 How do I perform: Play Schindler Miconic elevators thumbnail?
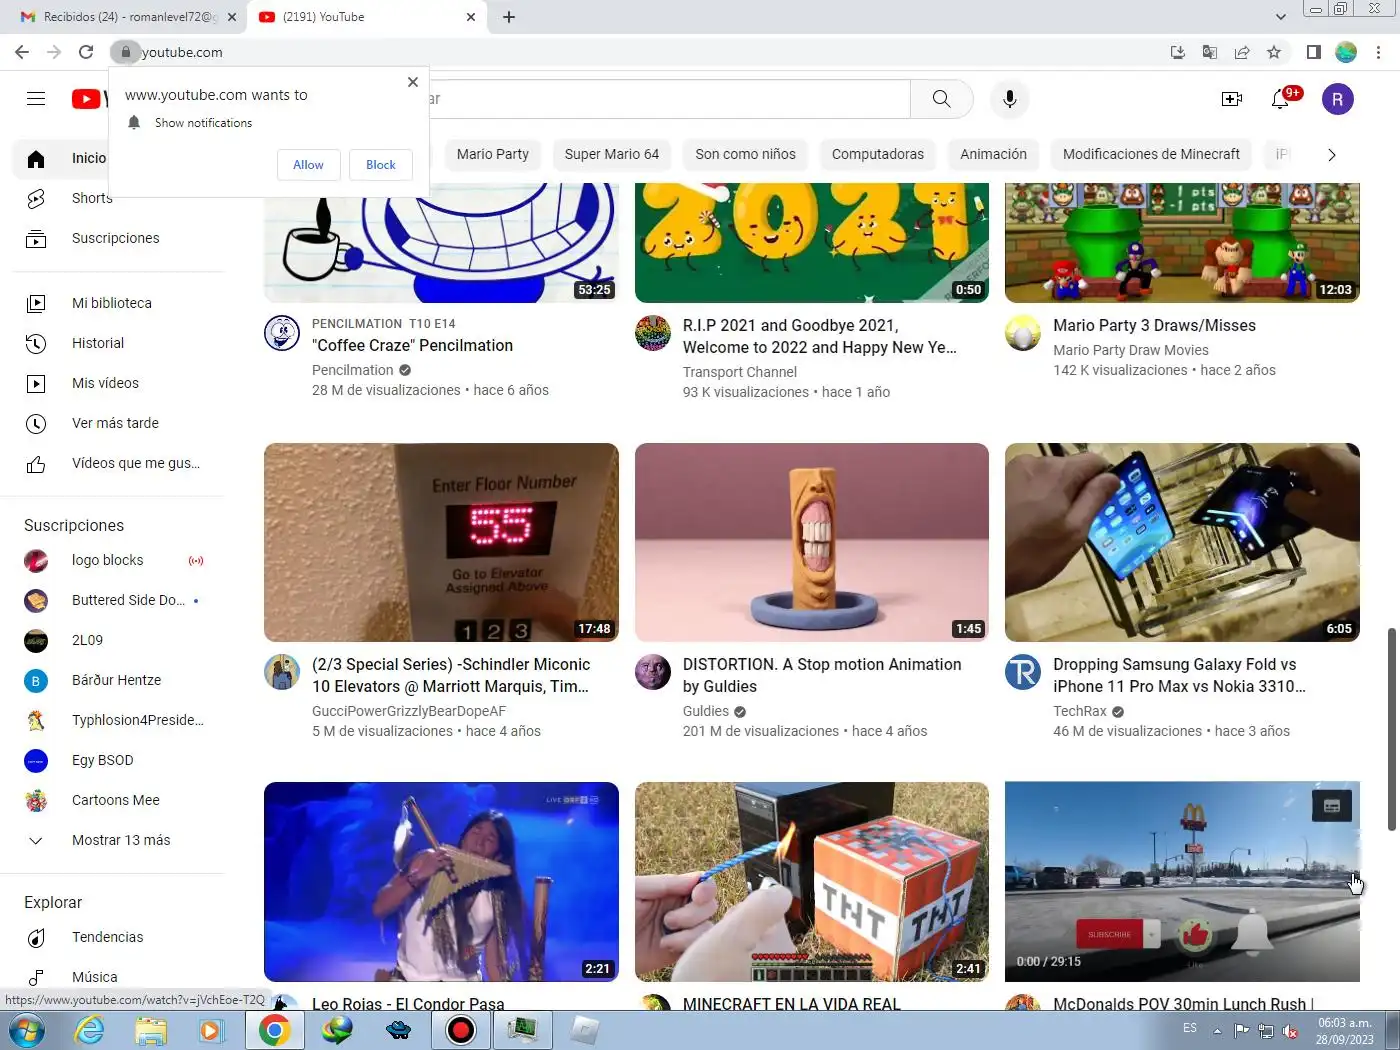click(x=441, y=542)
